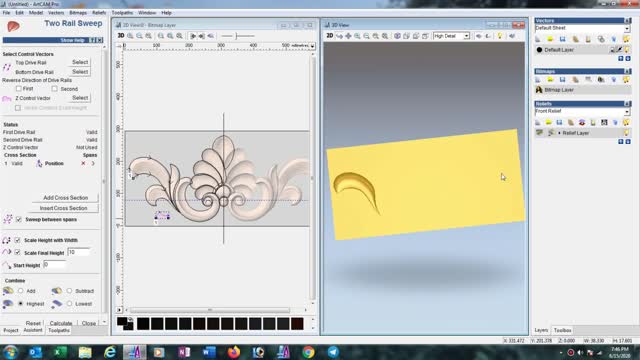
Task: Click save disk icon in Vectors panel
Action: pos(562,39)
